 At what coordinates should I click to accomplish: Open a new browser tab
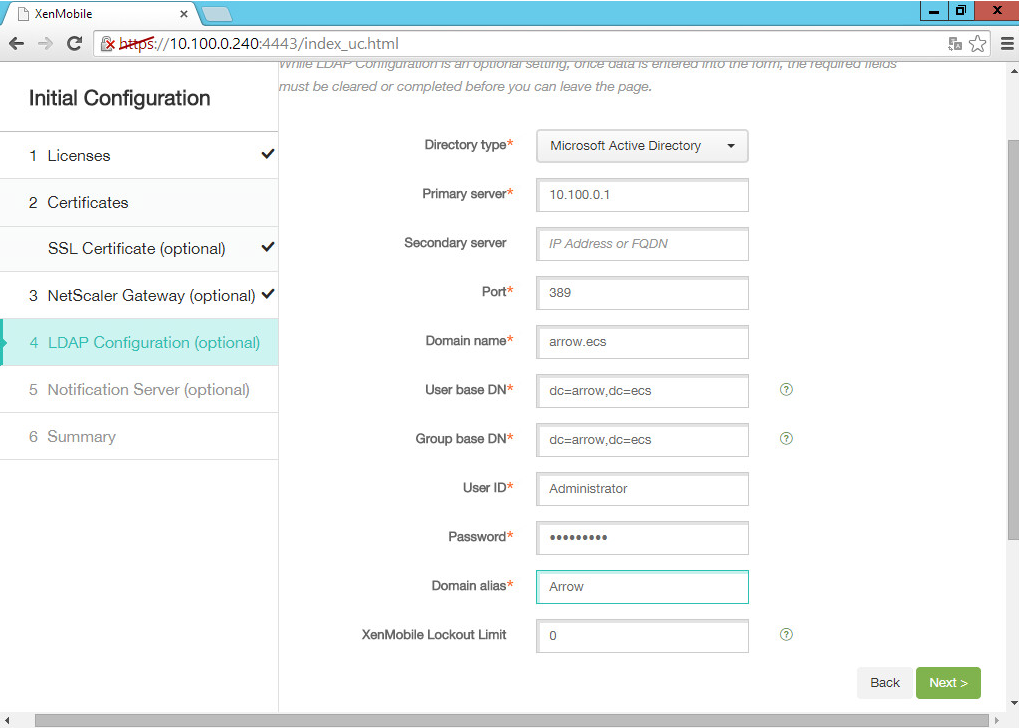pos(216,14)
